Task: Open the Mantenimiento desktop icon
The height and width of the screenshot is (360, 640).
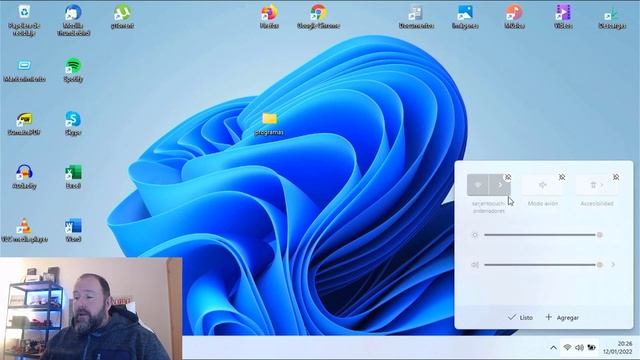Action: tap(24, 70)
